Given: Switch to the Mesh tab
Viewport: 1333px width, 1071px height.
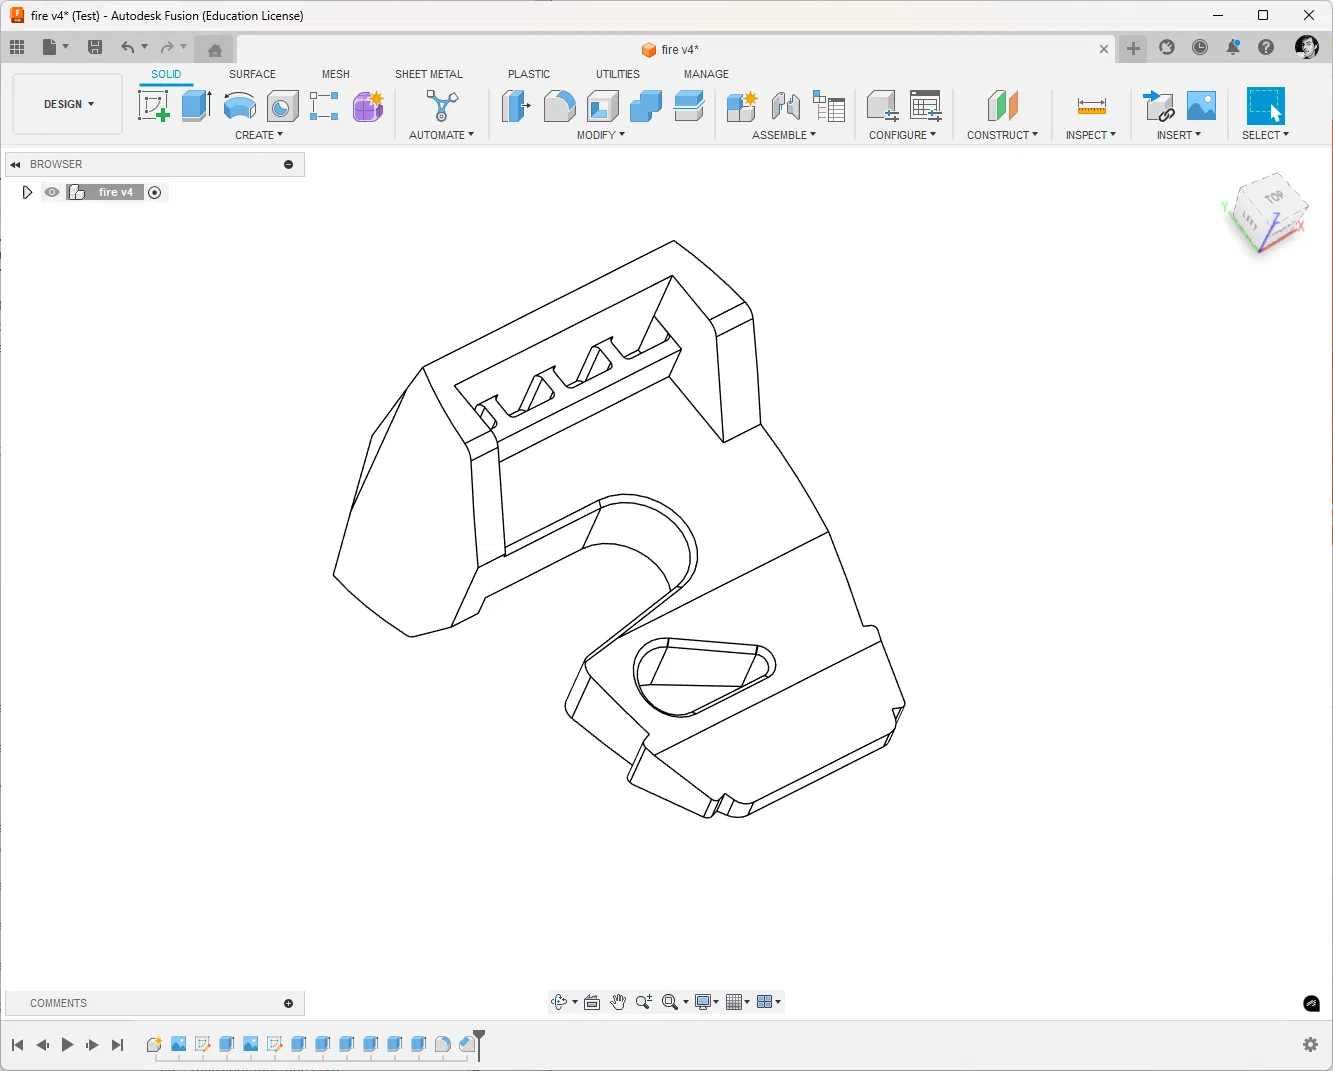Looking at the screenshot, I should pyautogui.click(x=336, y=74).
